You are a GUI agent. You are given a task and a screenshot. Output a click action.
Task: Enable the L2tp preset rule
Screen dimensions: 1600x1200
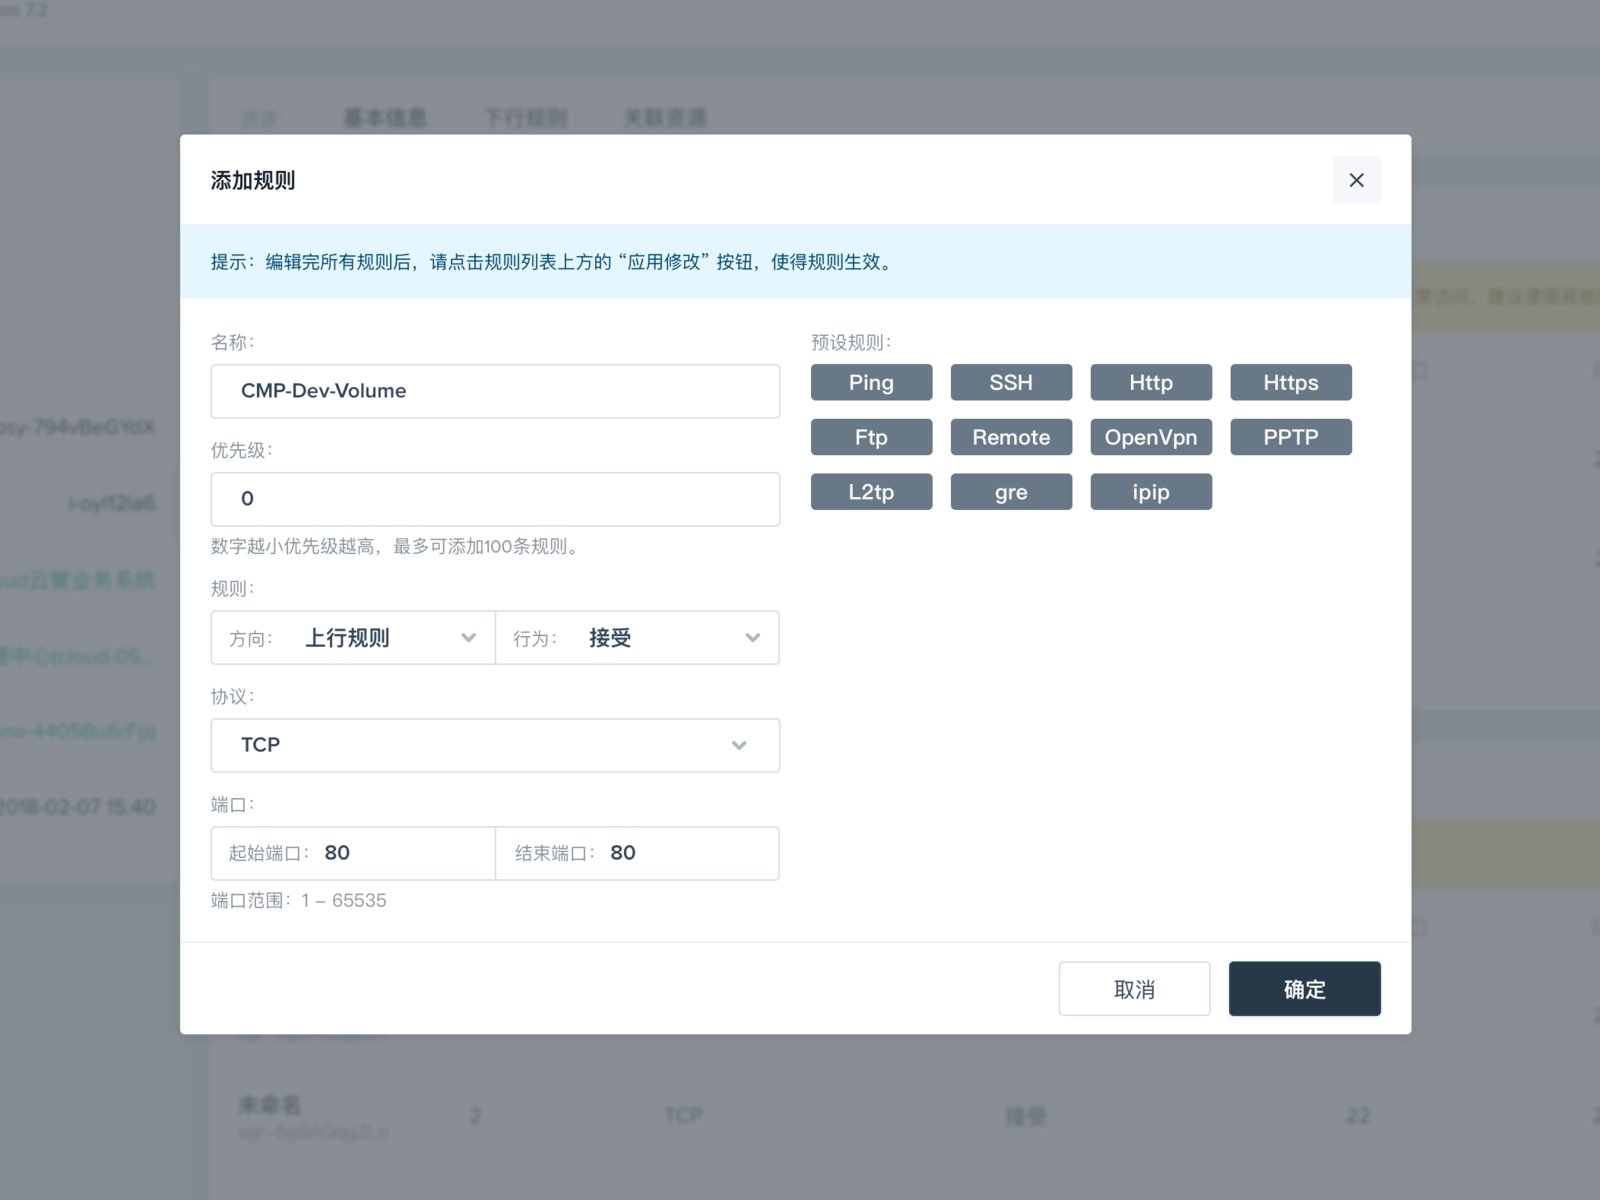click(x=870, y=491)
